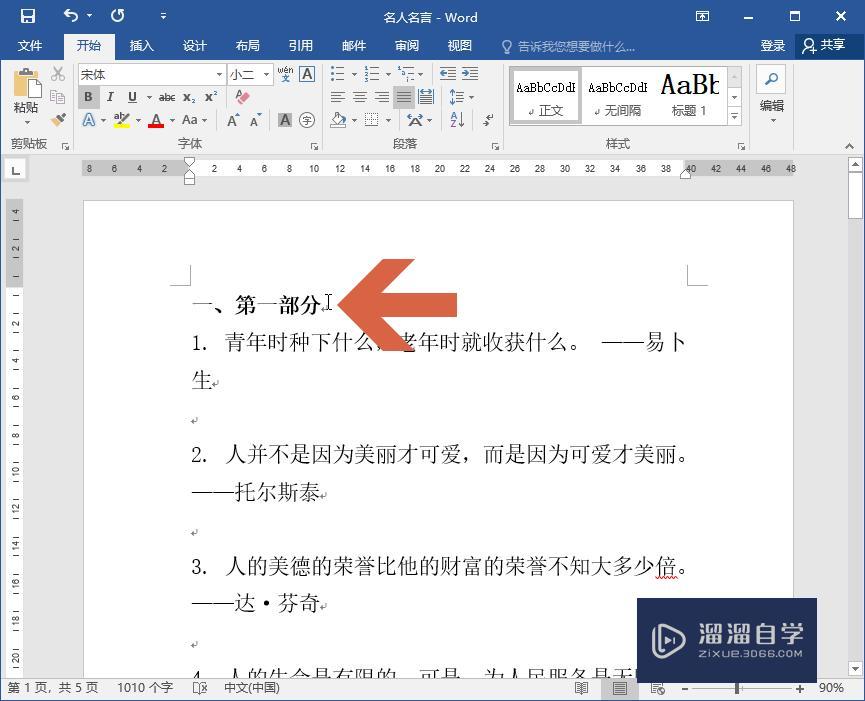
Task: Click Clear All Formatting eraser icon
Action: click(x=242, y=97)
